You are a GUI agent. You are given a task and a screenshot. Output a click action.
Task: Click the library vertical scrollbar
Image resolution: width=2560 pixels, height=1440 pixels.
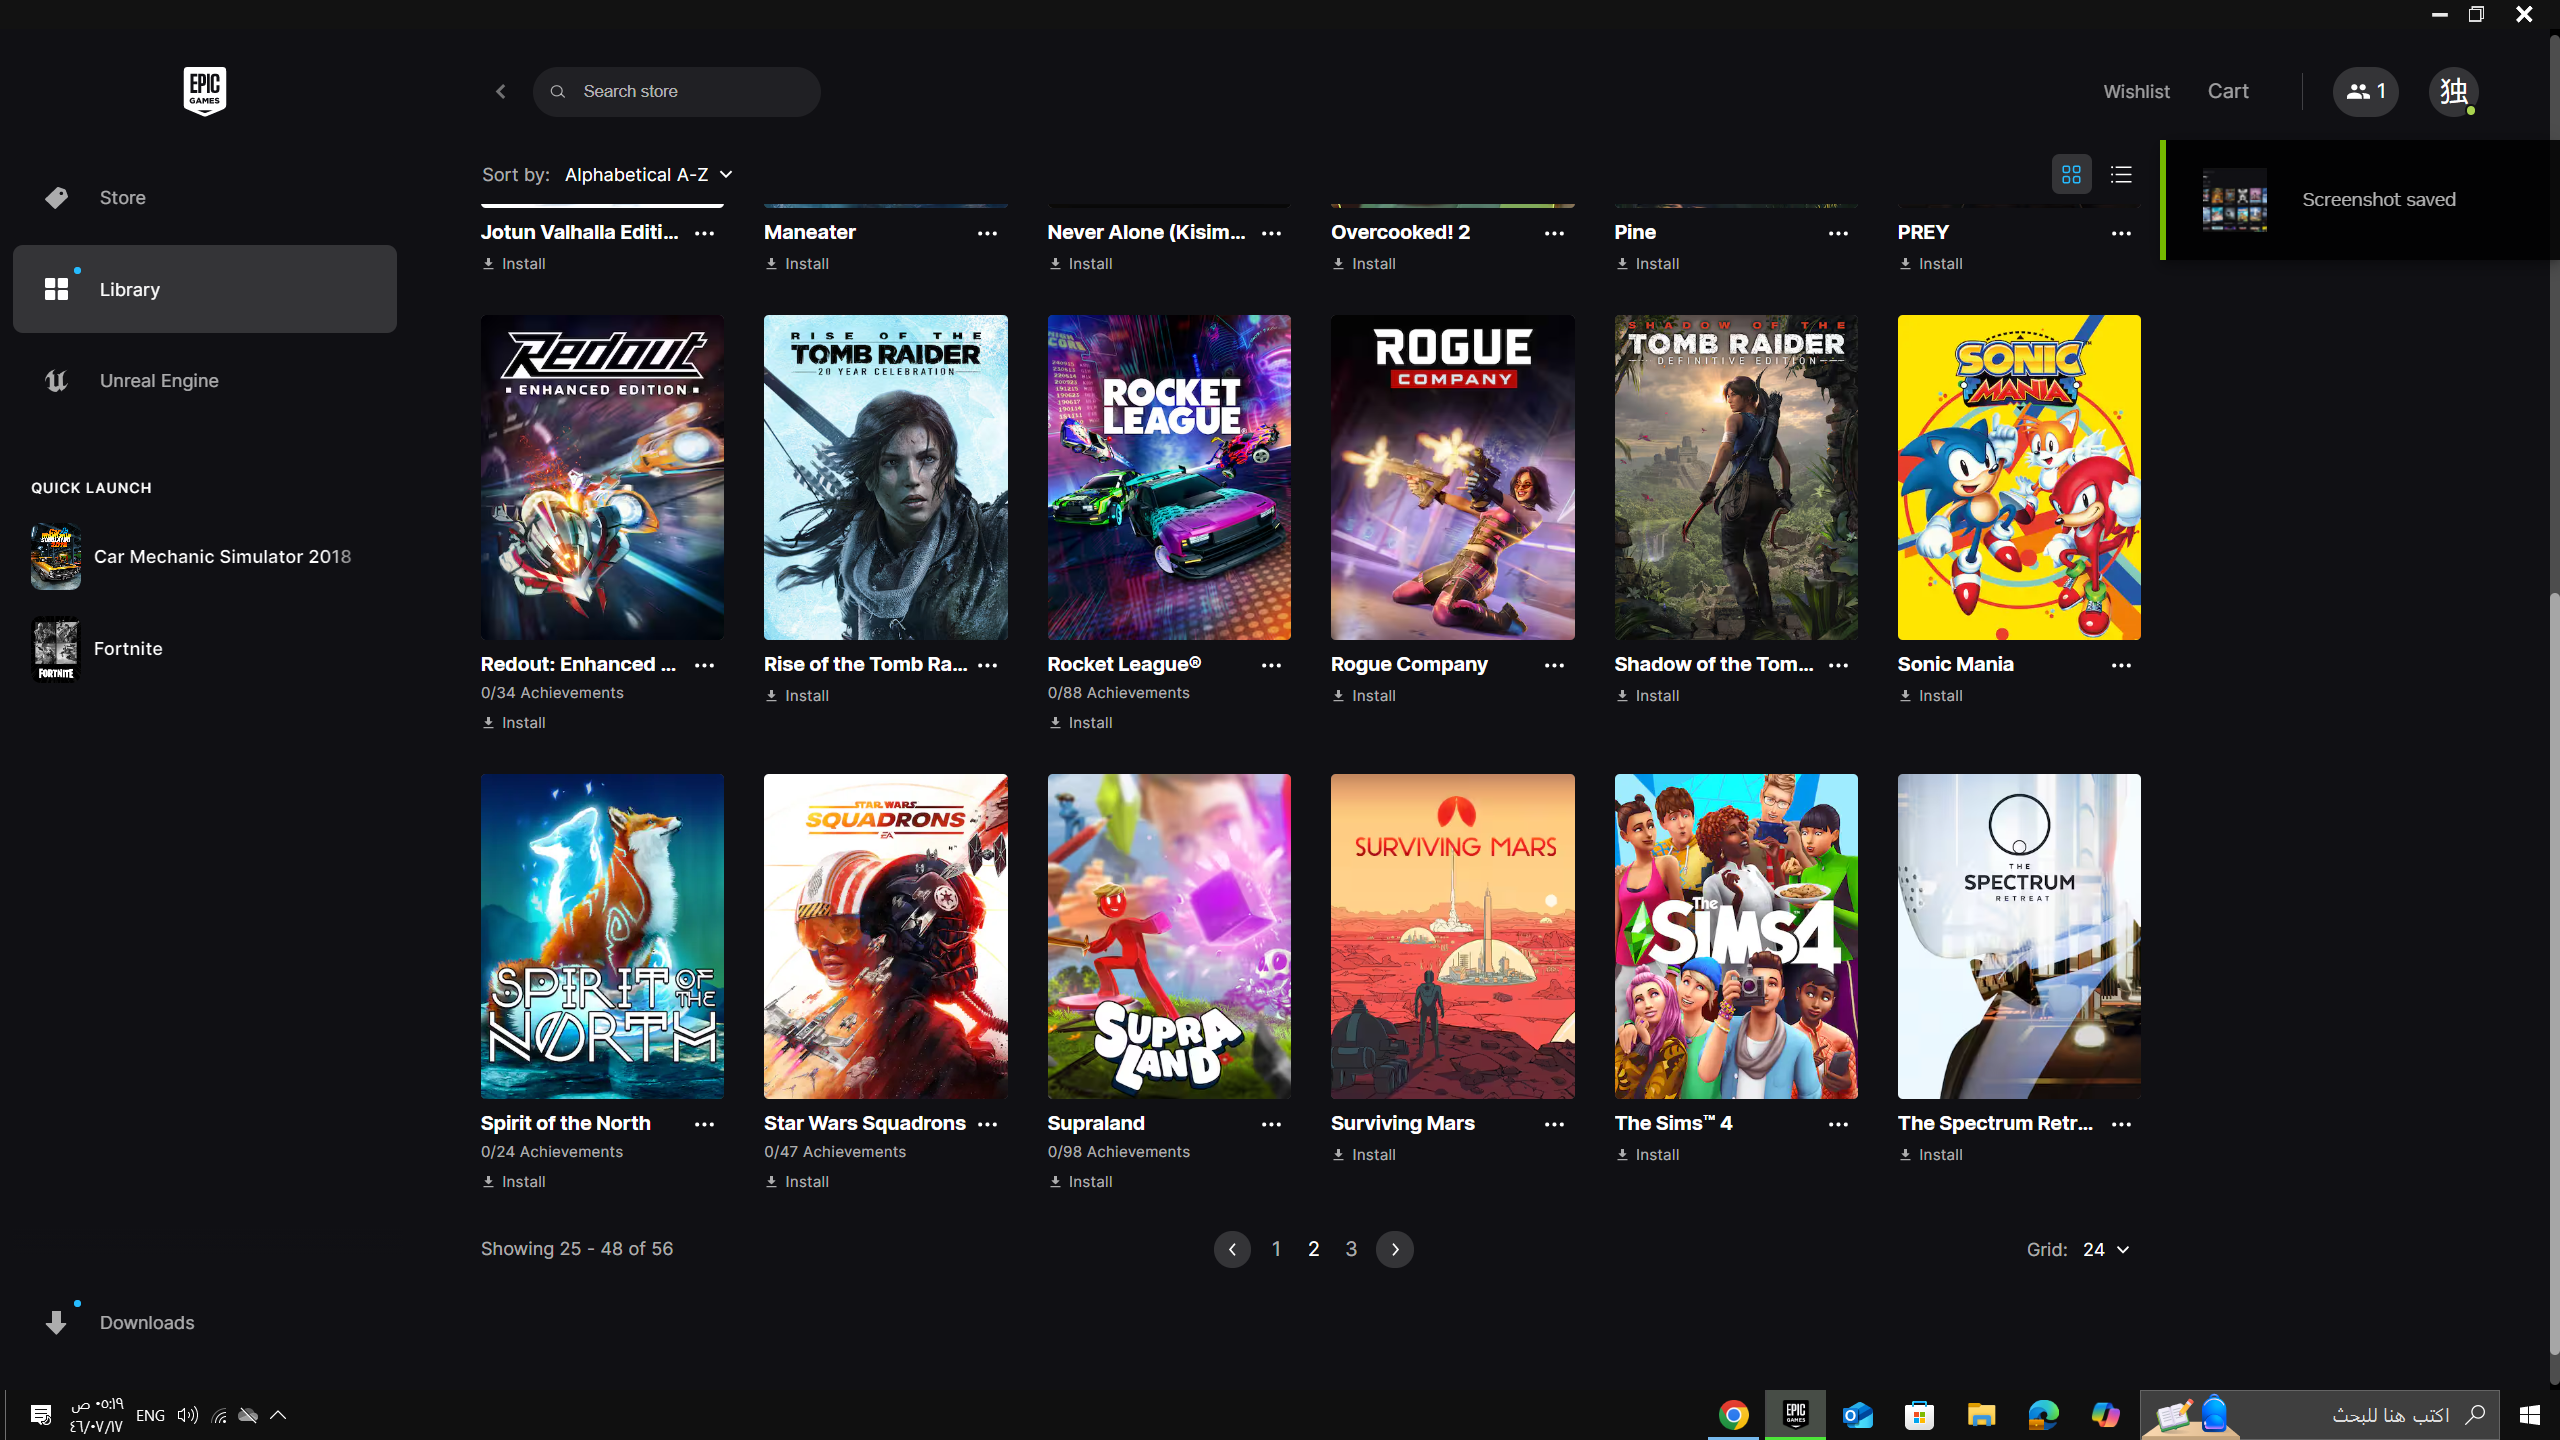coord(2553,975)
